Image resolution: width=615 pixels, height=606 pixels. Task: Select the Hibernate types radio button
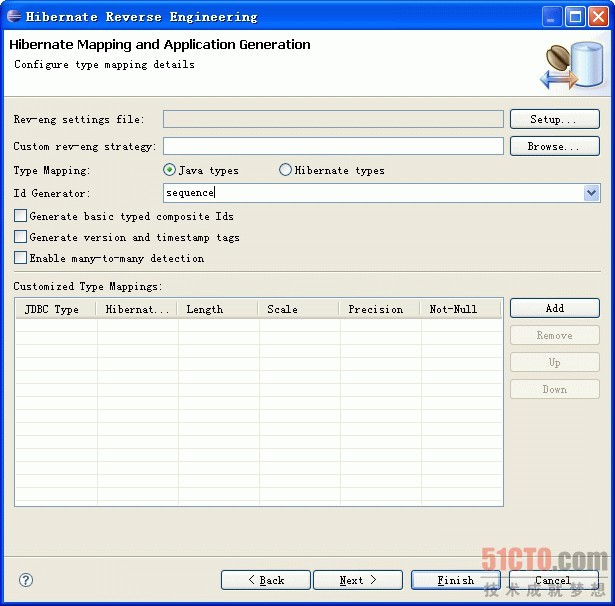285,170
